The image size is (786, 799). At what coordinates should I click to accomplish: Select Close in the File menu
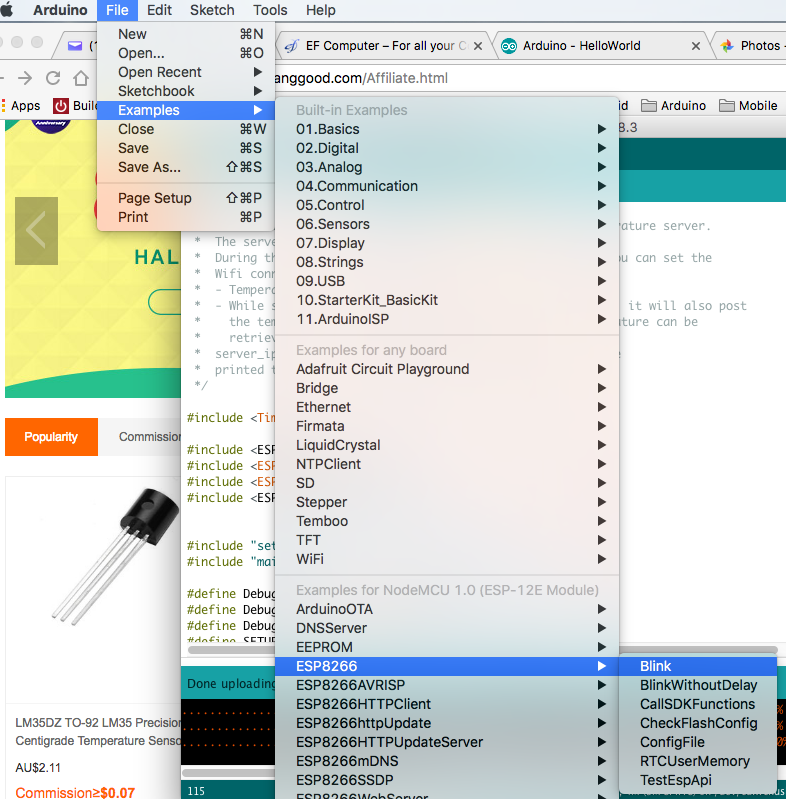[186, 129]
